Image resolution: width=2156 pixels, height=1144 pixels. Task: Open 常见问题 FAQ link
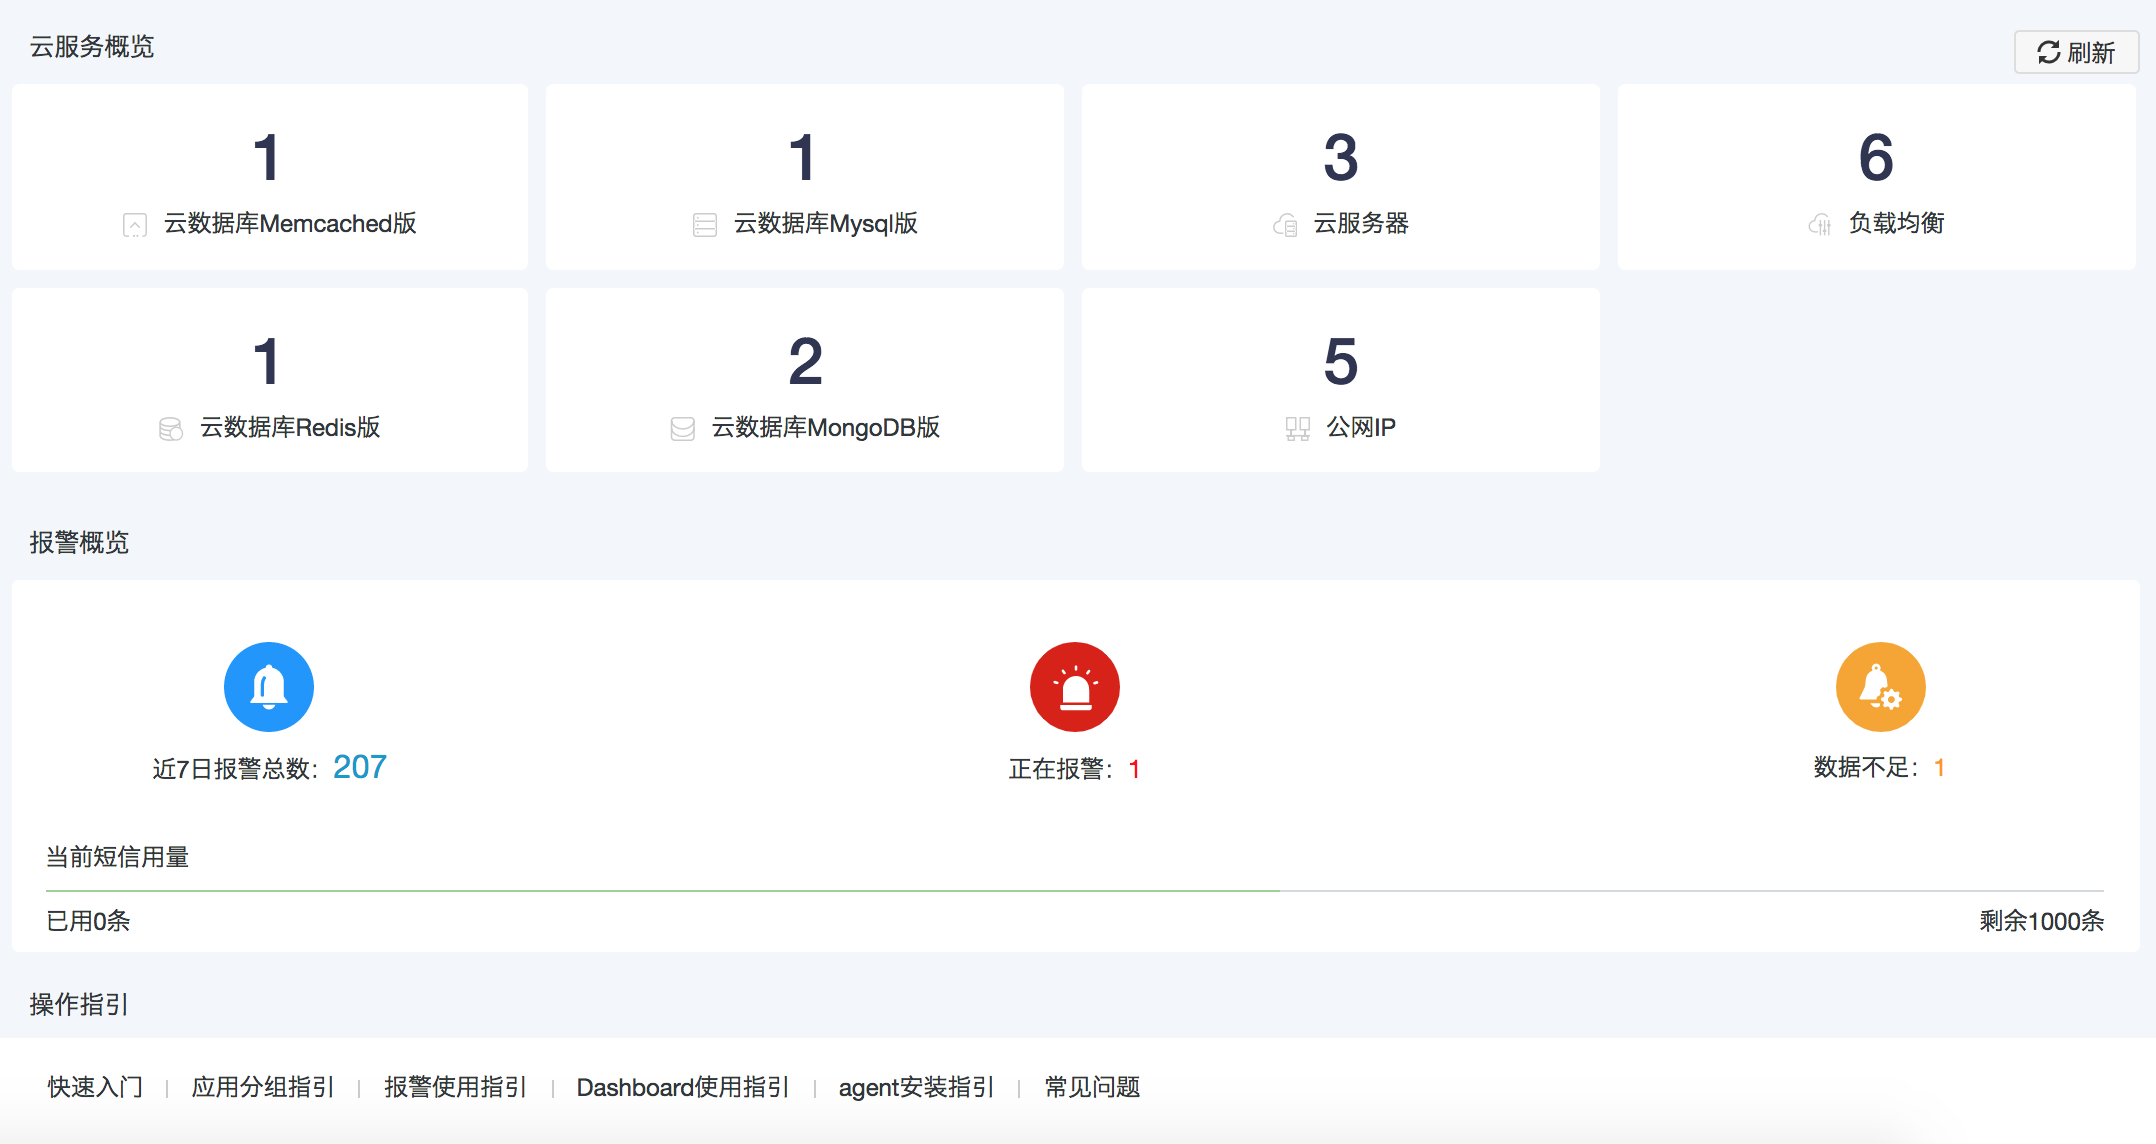(1092, 1087)
